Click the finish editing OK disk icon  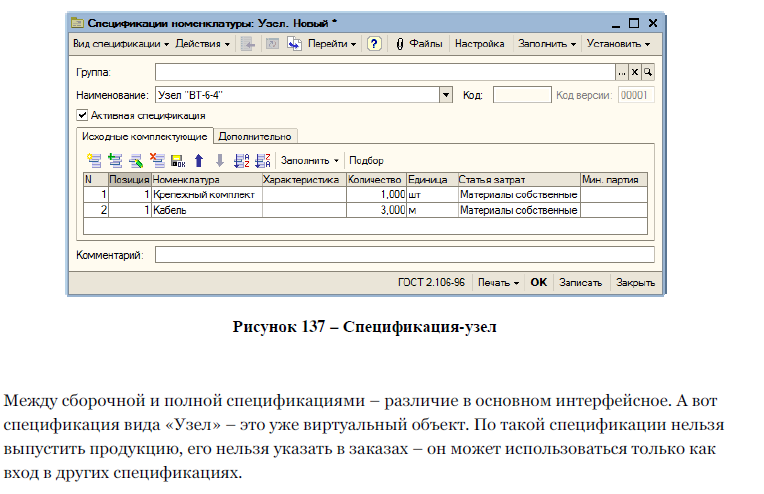click(x=178, y=160)
